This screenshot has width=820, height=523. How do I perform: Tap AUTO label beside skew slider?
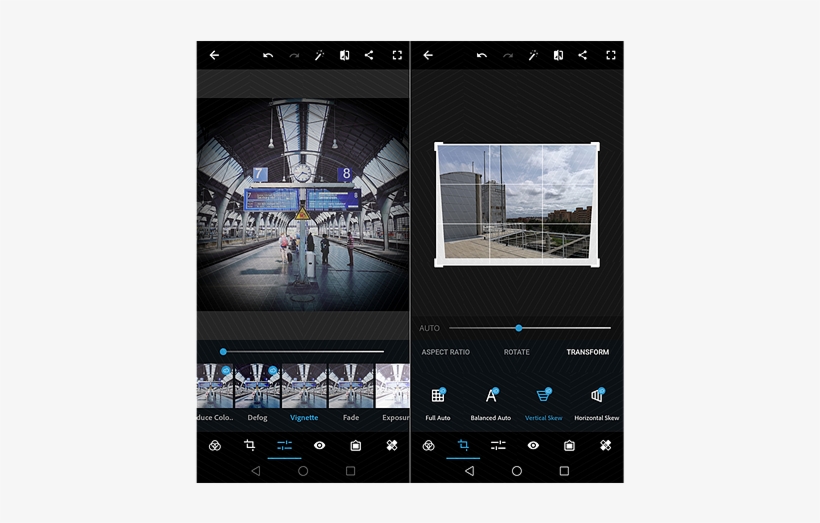point(429,328)
